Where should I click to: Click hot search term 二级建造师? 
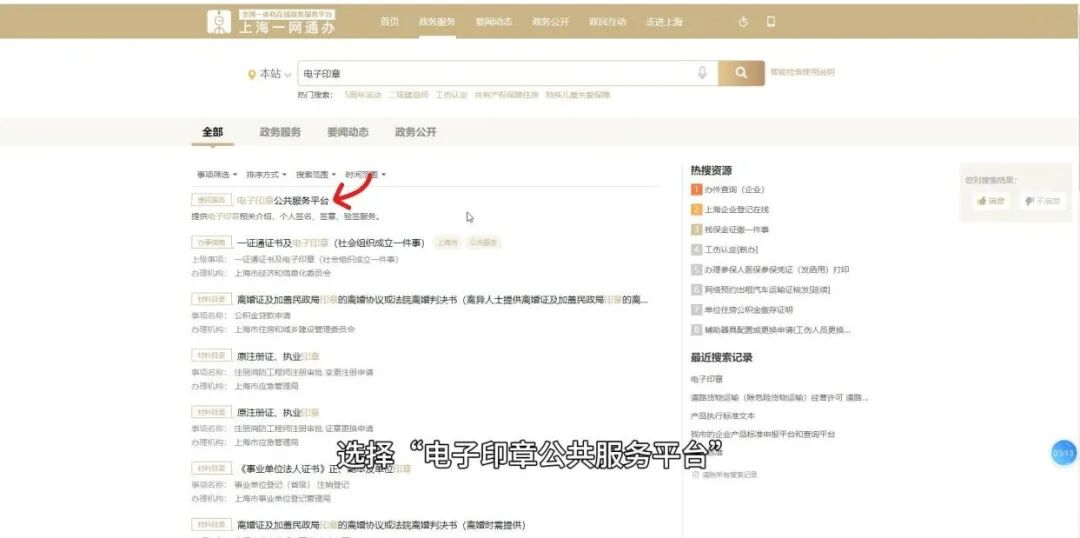[x=408, y=95]
